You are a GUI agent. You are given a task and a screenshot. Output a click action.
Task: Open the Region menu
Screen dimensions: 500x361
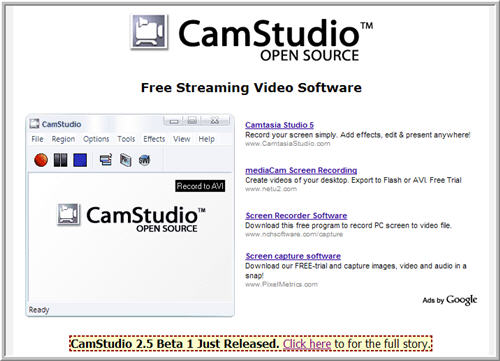coord(63,139)
